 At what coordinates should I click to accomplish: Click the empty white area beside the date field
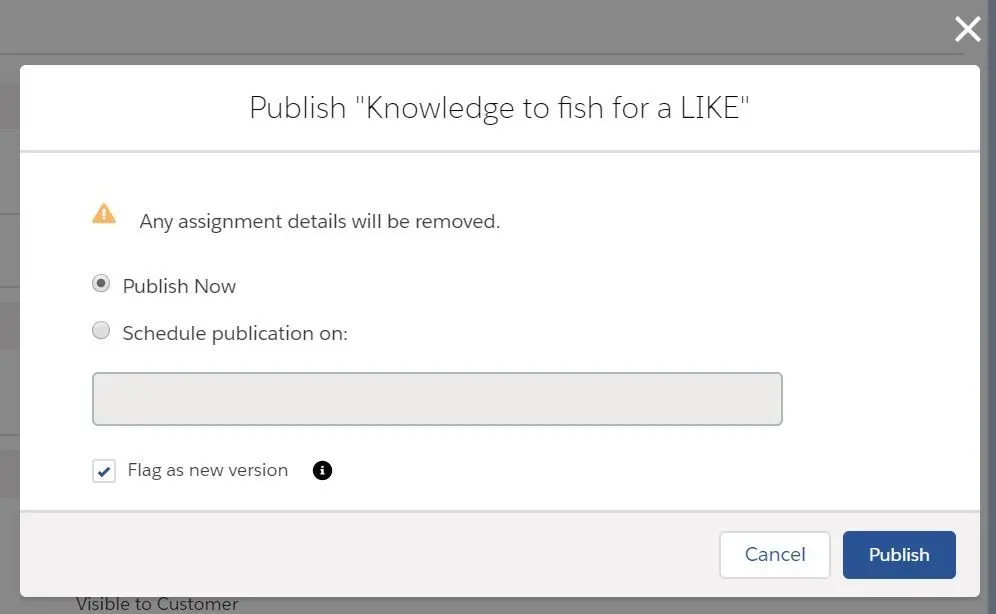click(880, 399)
